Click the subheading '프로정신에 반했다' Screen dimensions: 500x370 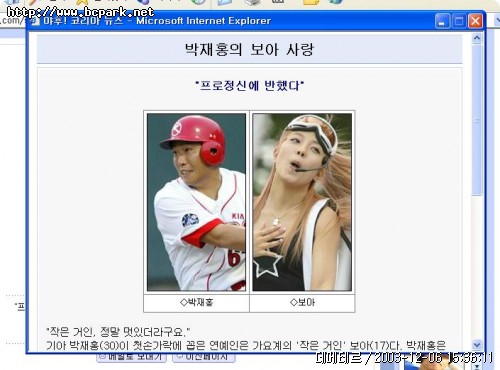tap(249, 86)
